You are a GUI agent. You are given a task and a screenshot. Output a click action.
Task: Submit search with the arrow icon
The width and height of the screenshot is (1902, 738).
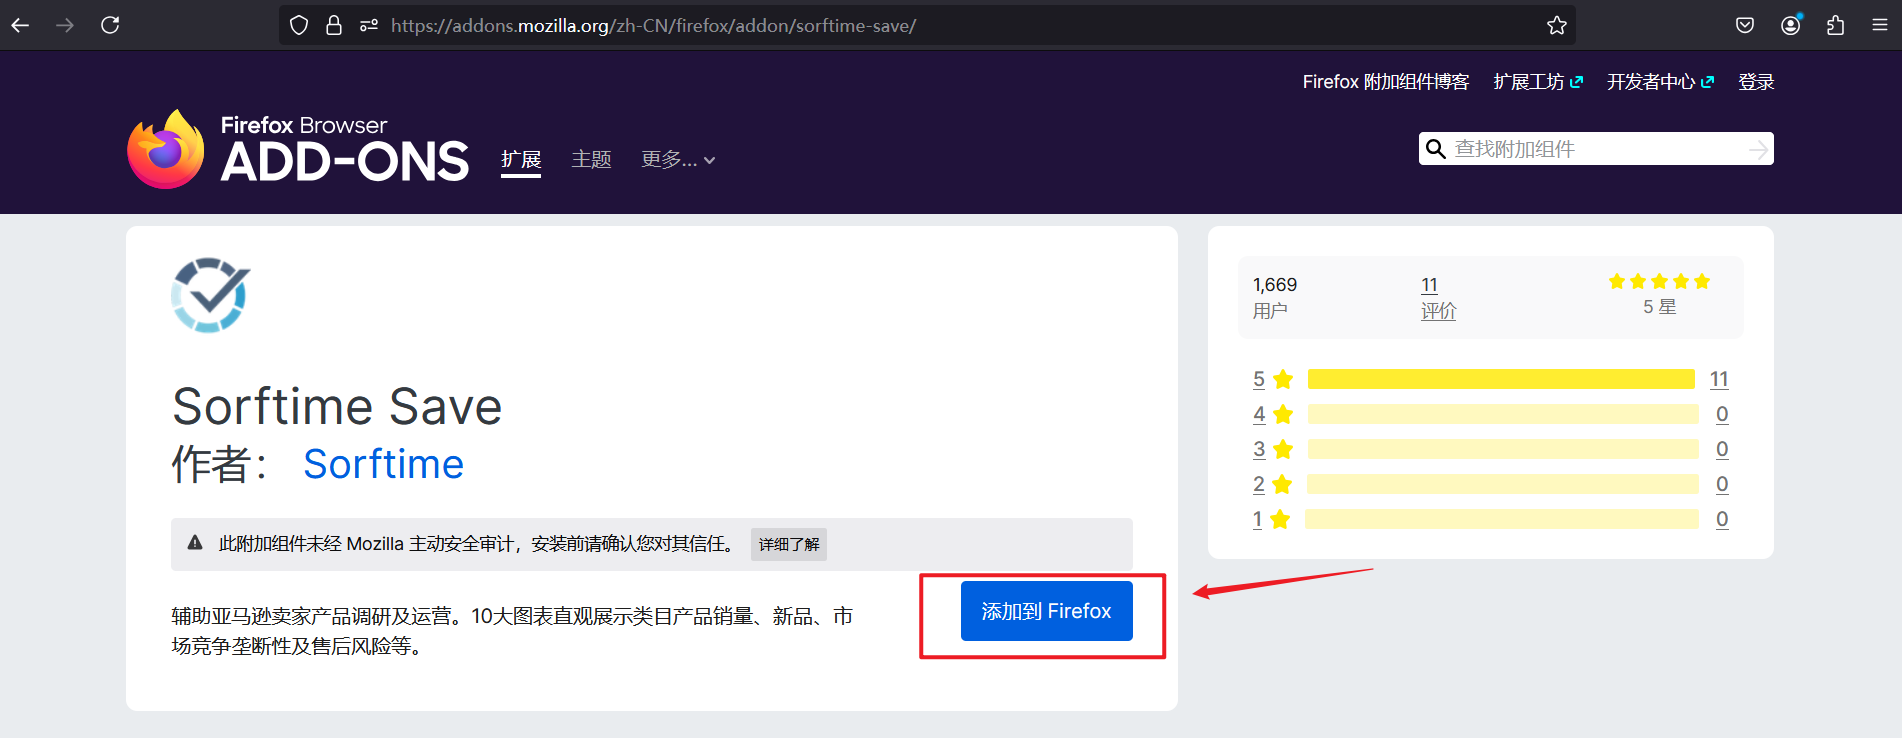point(1758,149)
